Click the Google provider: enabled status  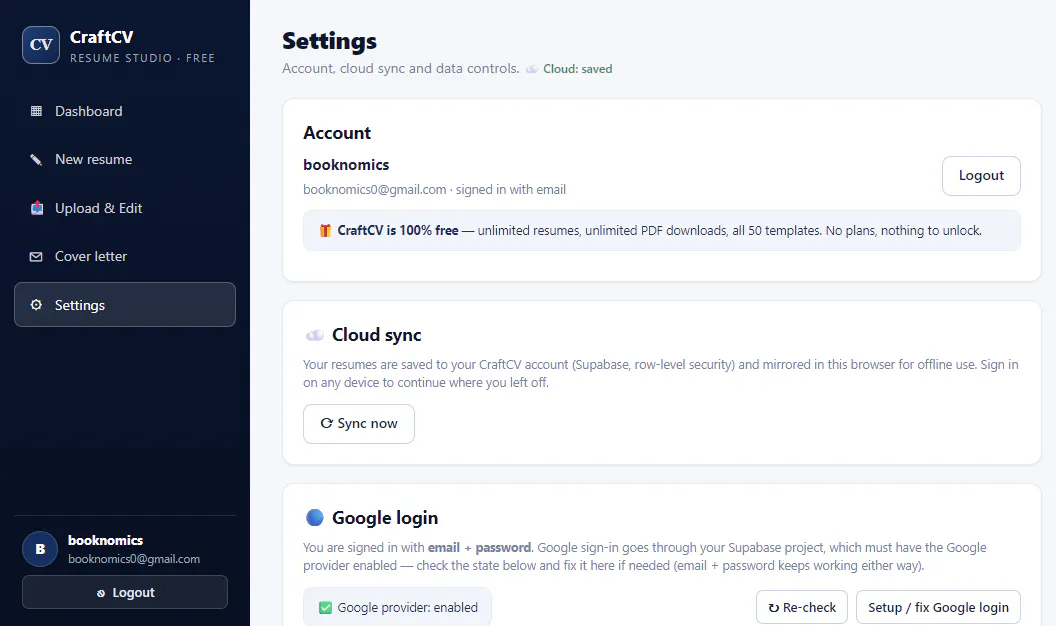pos(397,607)
